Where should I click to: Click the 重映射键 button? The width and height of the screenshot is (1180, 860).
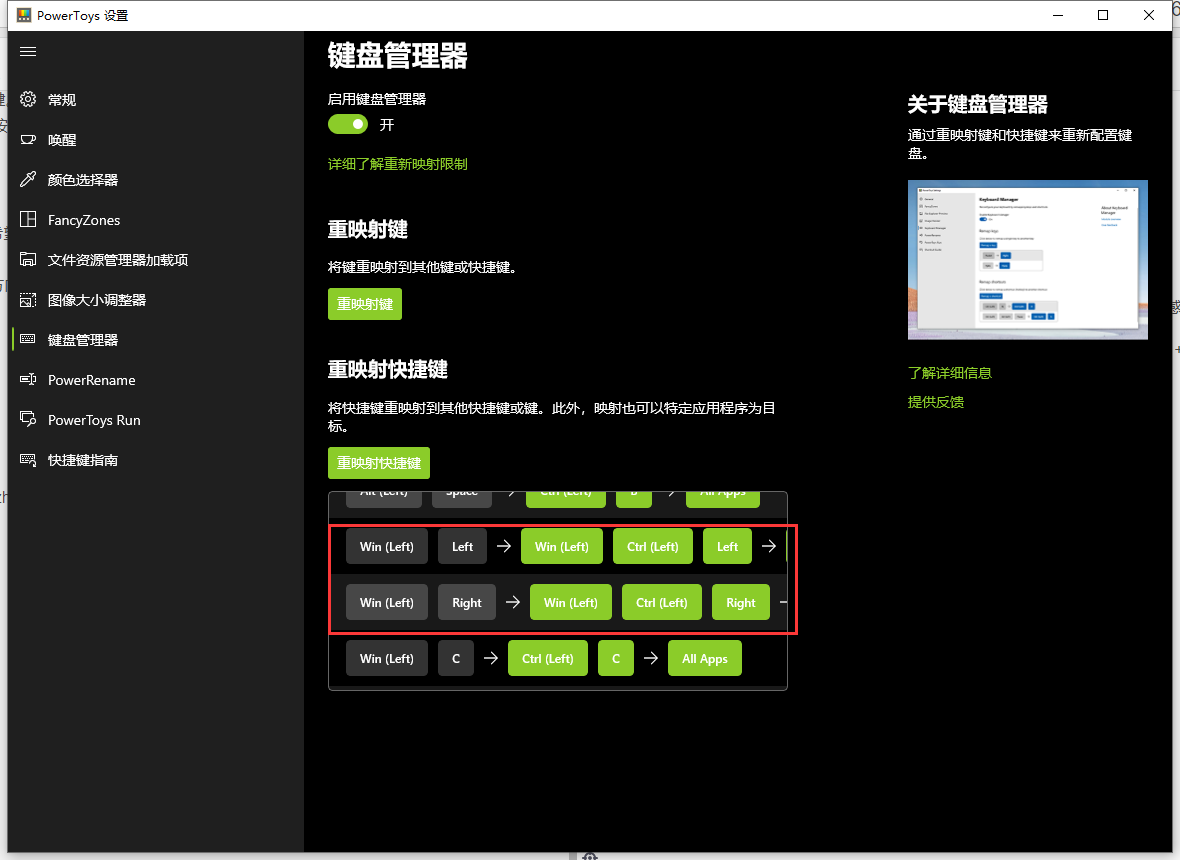pos(365,304)
